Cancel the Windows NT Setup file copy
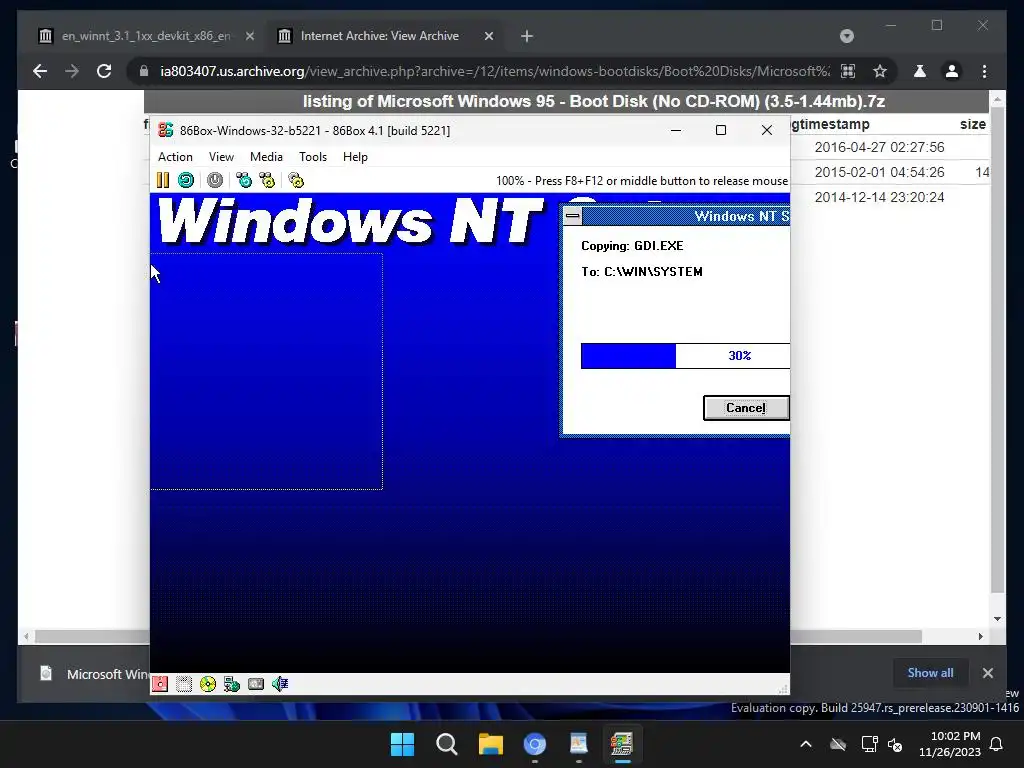This screenshot has width=1024, height=768. (746, 408)
